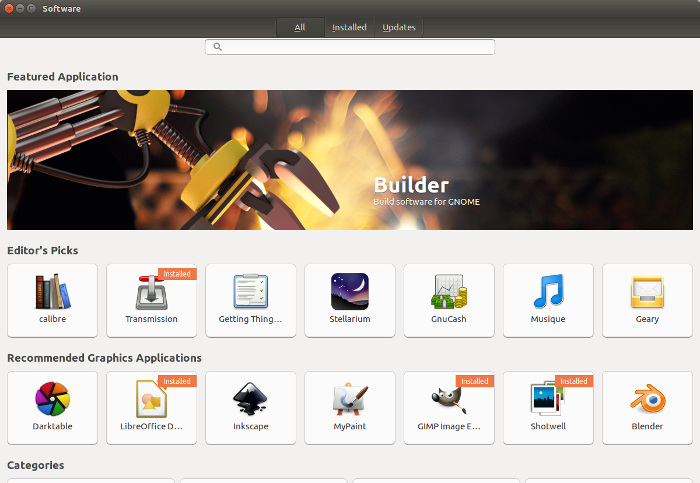Click inside the software search field

point(350,47)
